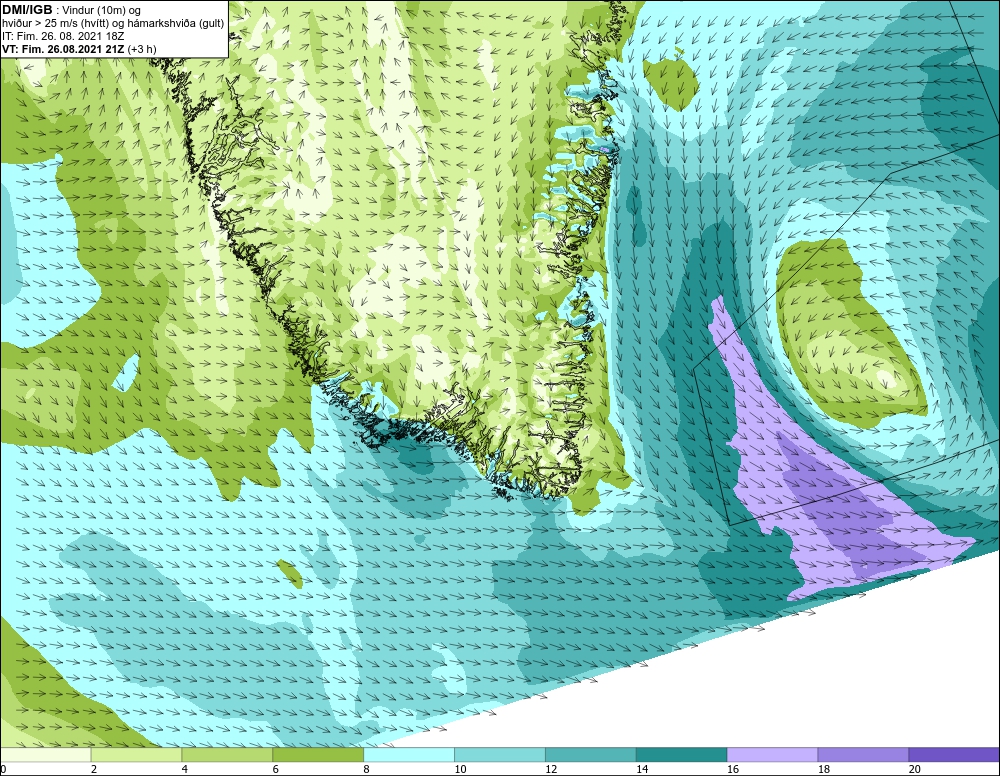Click the 10–12 m/s cyan legend swatch
Image resolution: width=1000 pixels, height=776 pixels.
(499, 755)
